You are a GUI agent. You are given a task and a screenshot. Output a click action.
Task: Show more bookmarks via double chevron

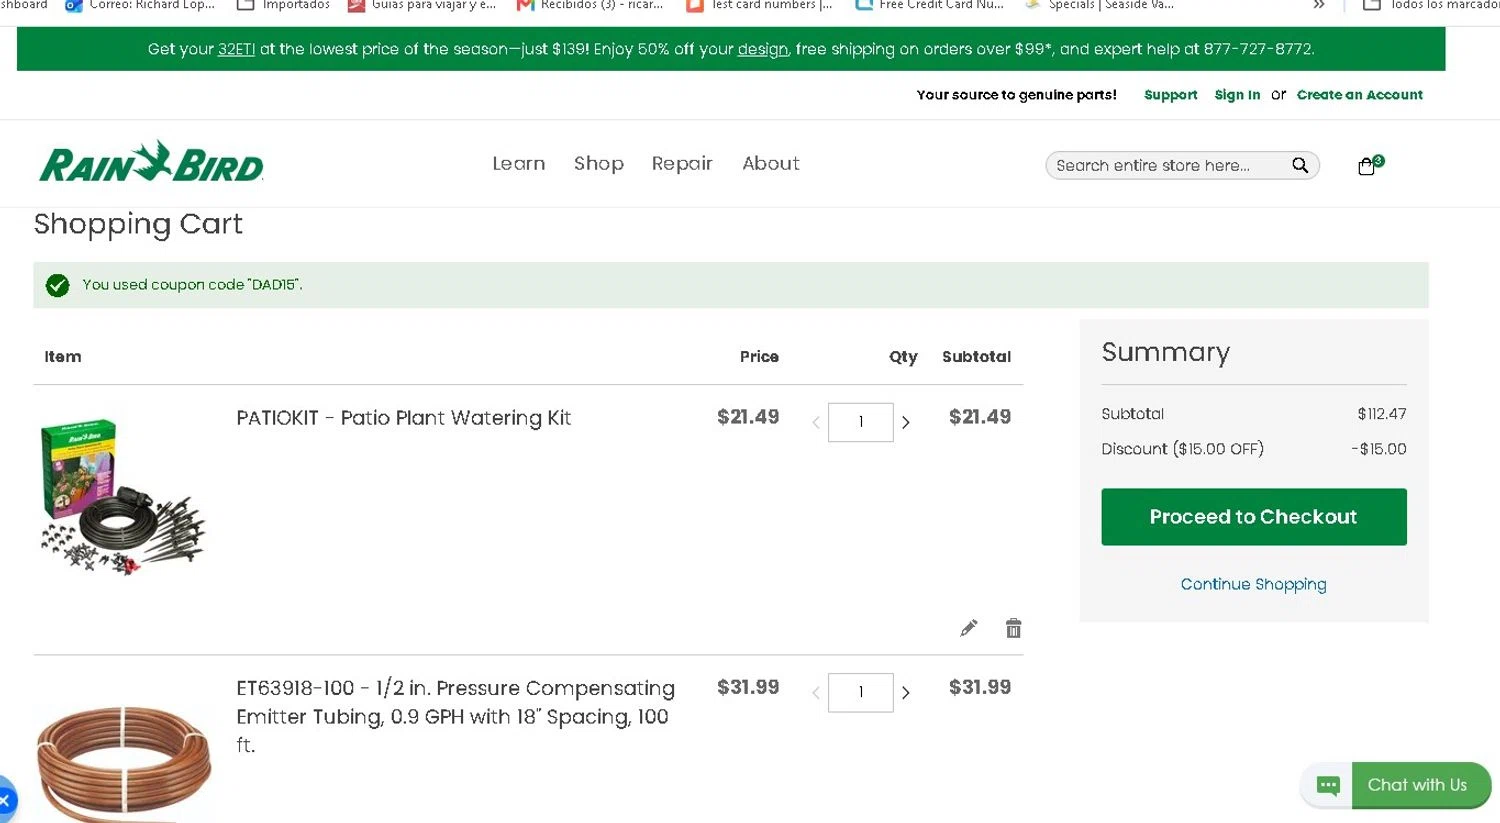[x=1319, y=5]
